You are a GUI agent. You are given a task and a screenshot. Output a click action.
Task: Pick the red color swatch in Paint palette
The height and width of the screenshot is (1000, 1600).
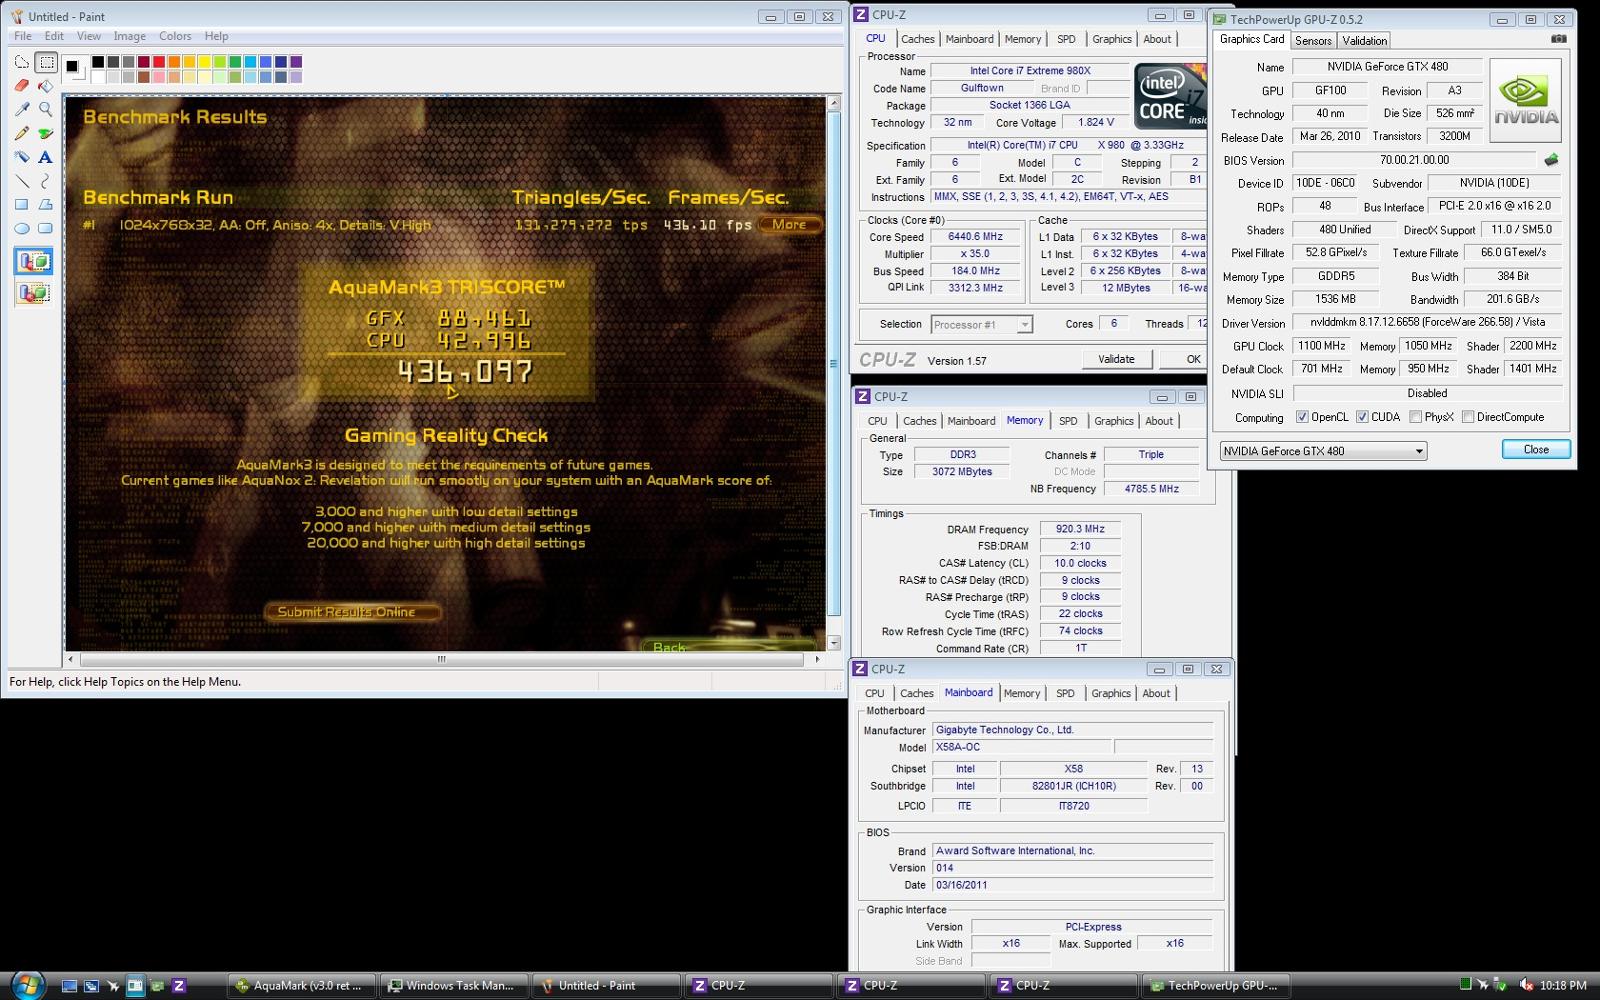[159, 62]
